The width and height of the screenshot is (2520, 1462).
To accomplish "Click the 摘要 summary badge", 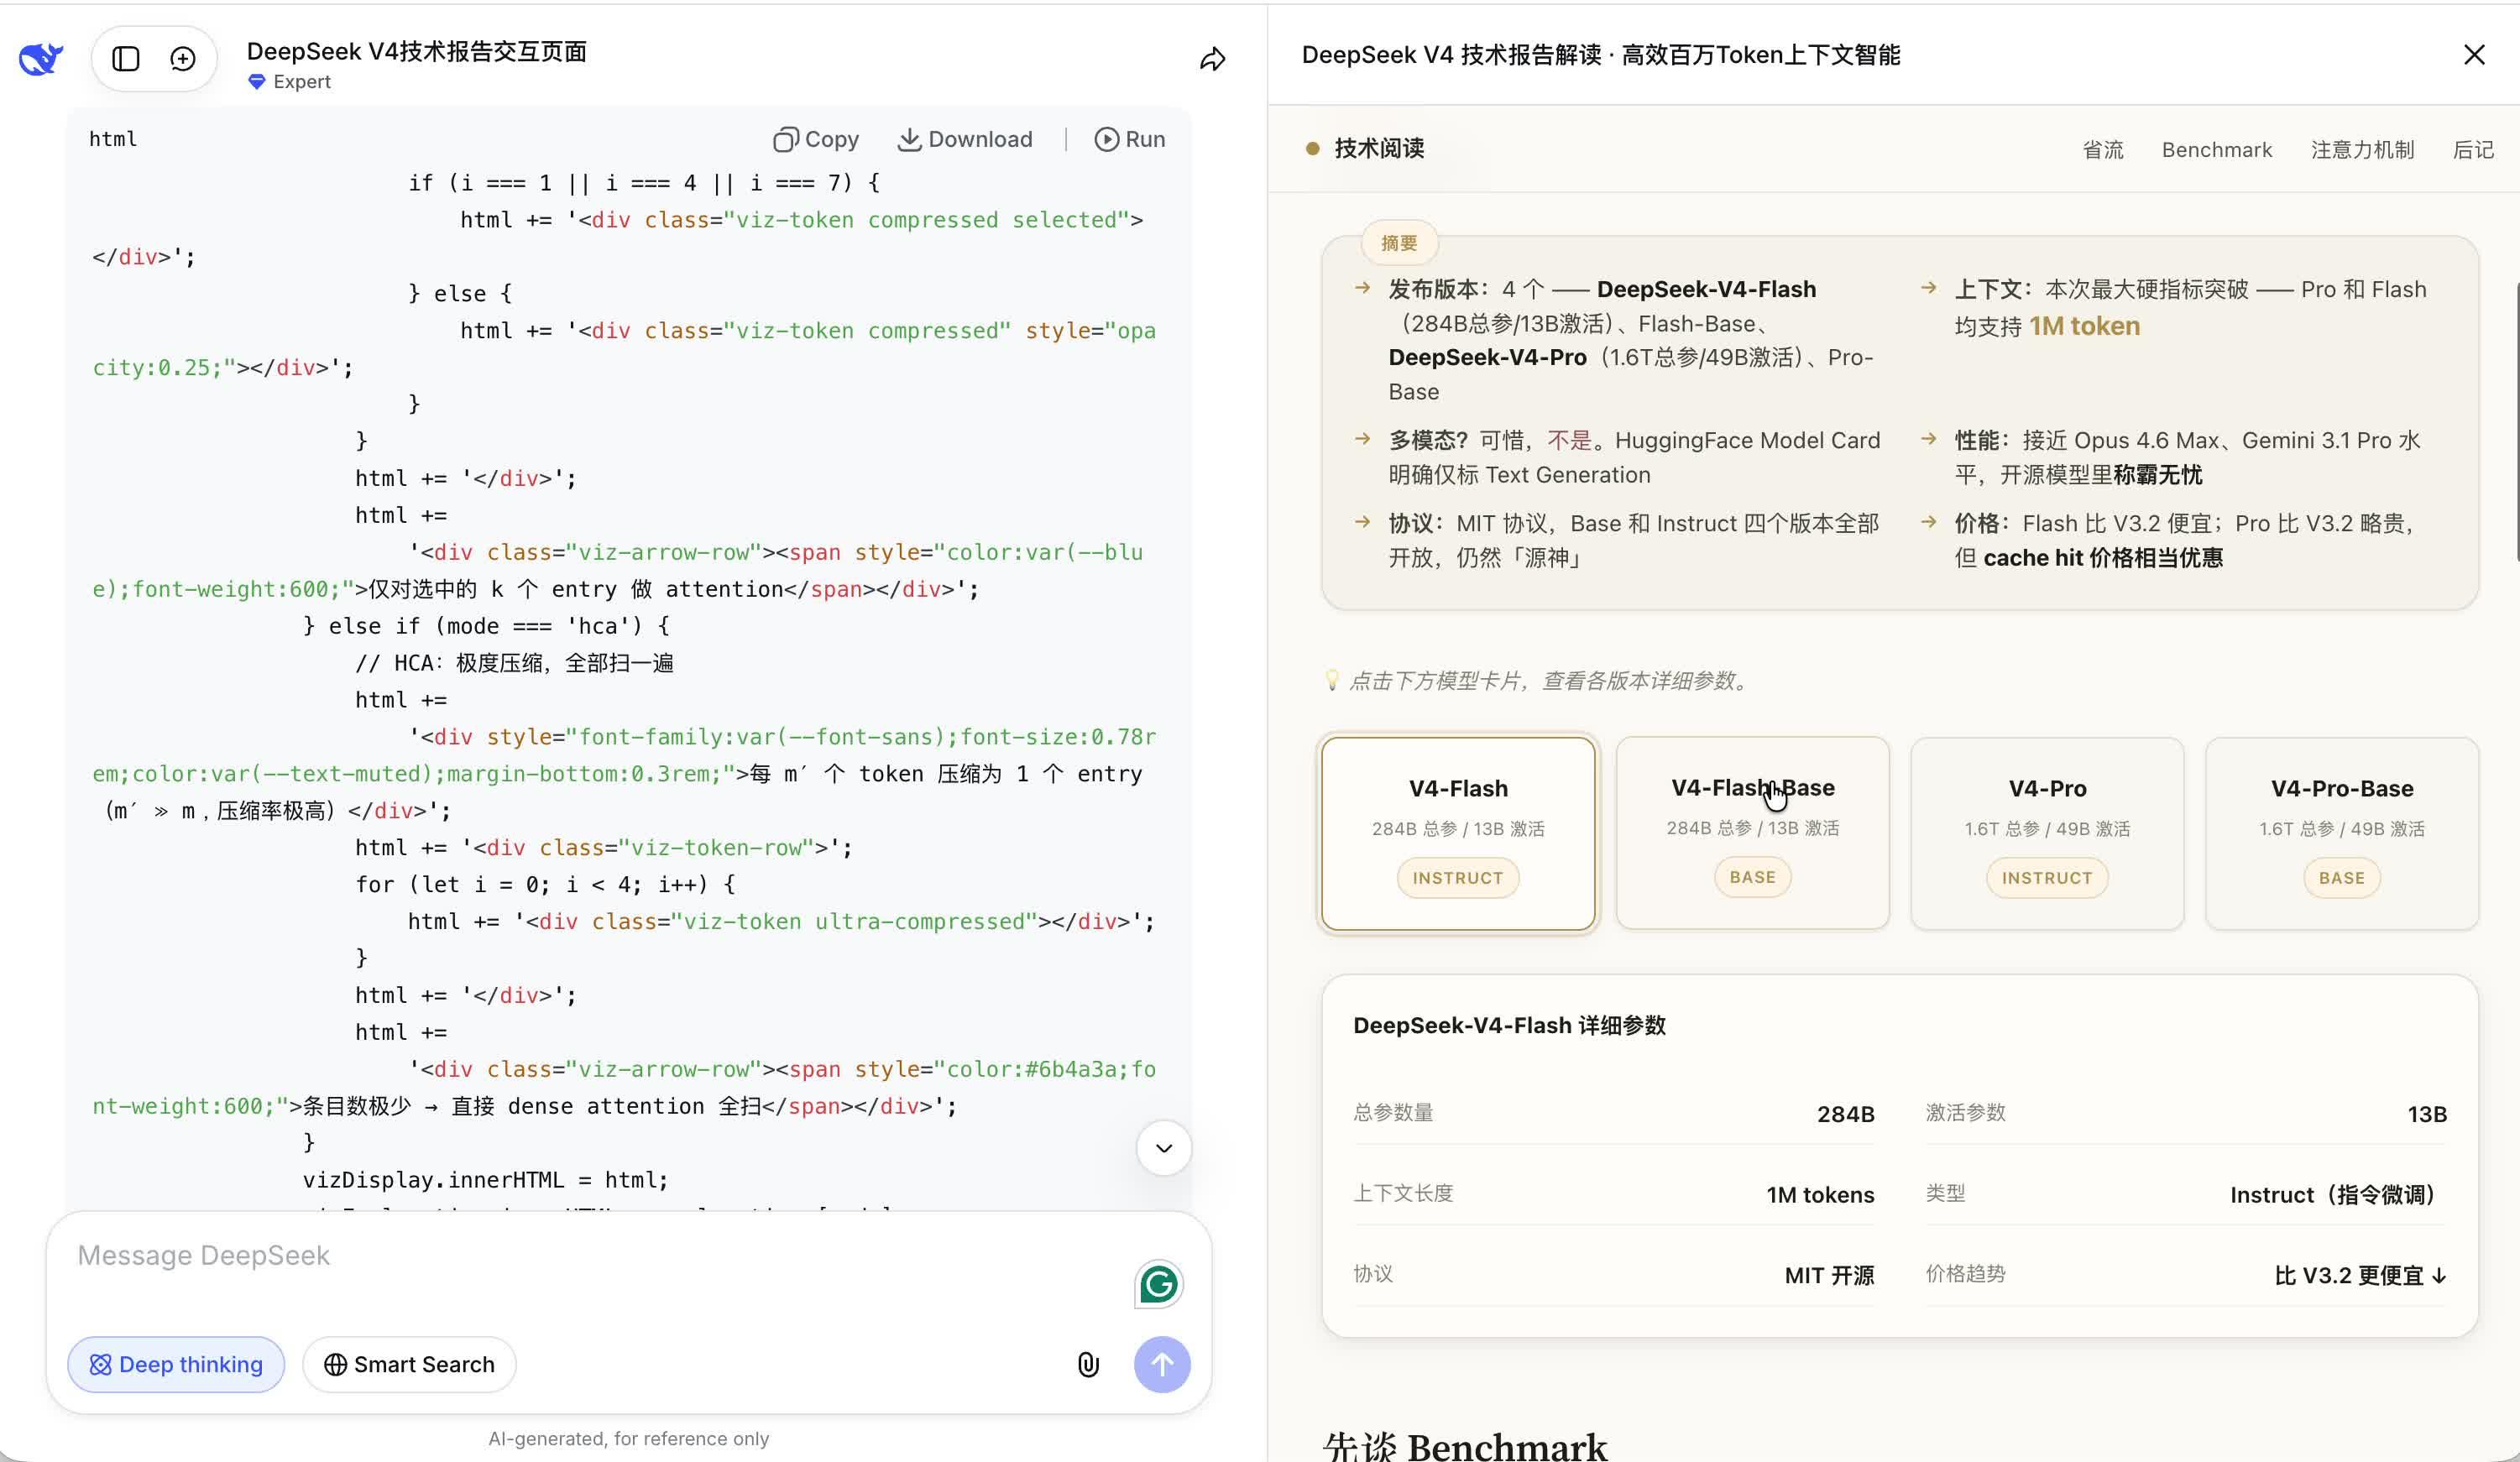I will coord(1399,243).
